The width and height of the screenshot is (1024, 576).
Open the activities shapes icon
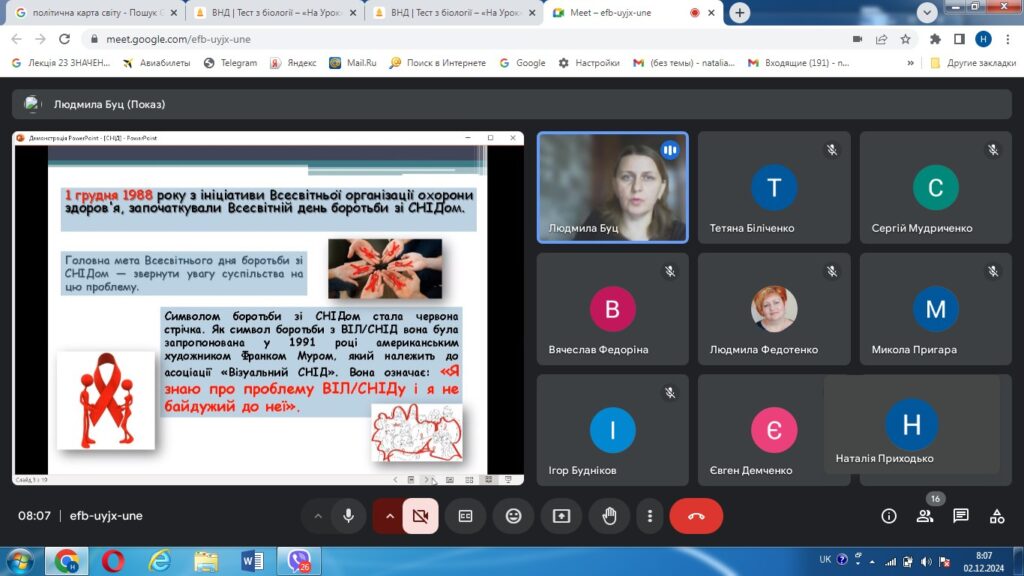click(x=997, y=516)
